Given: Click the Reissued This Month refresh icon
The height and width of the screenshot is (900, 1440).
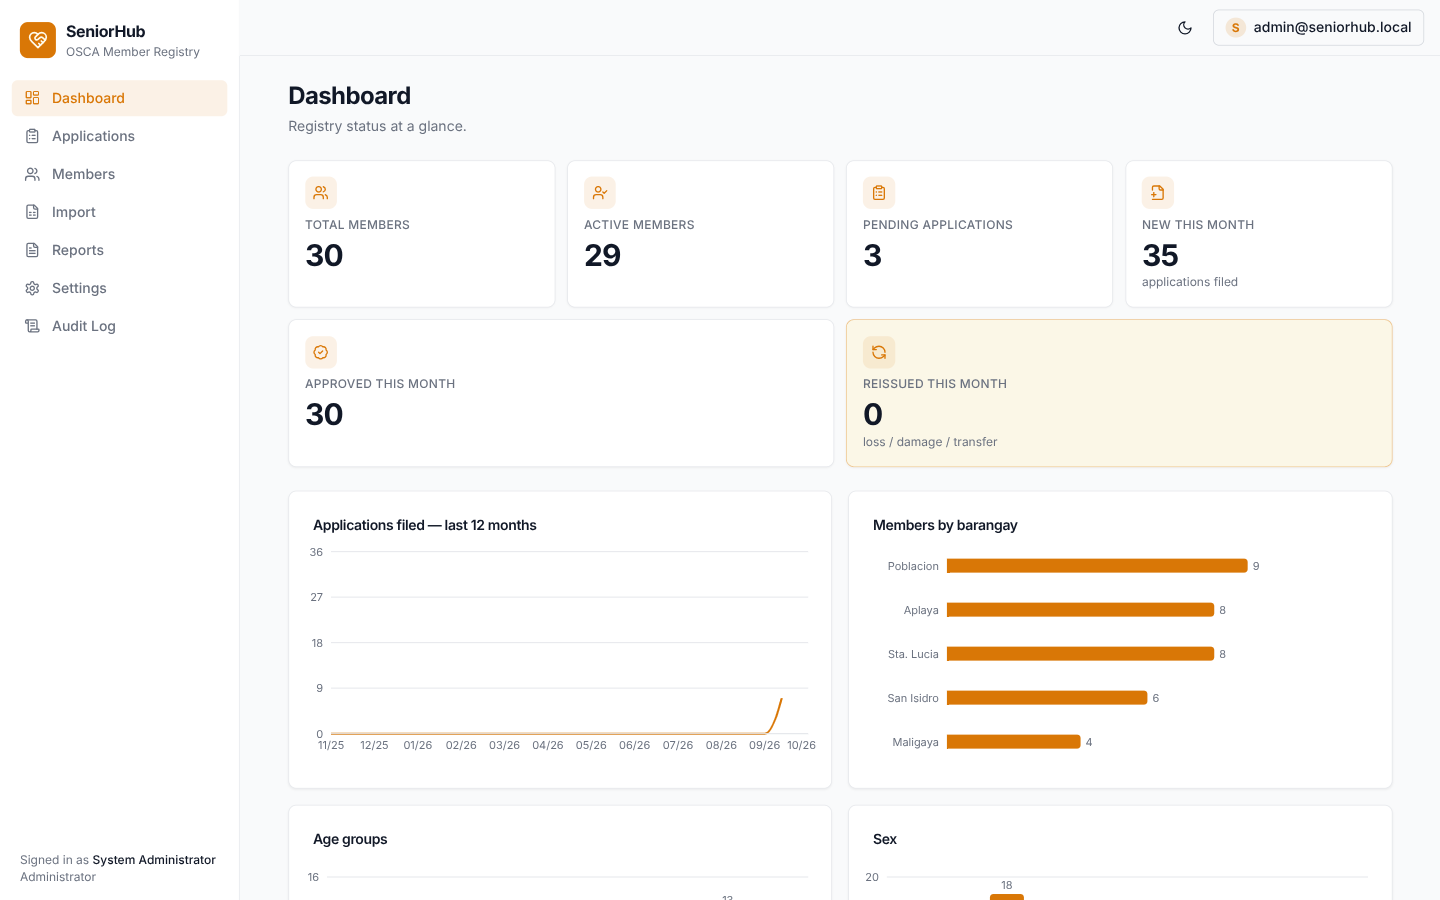Looking at the screenshot, I should pyautogui.click(x=879, y=352).
